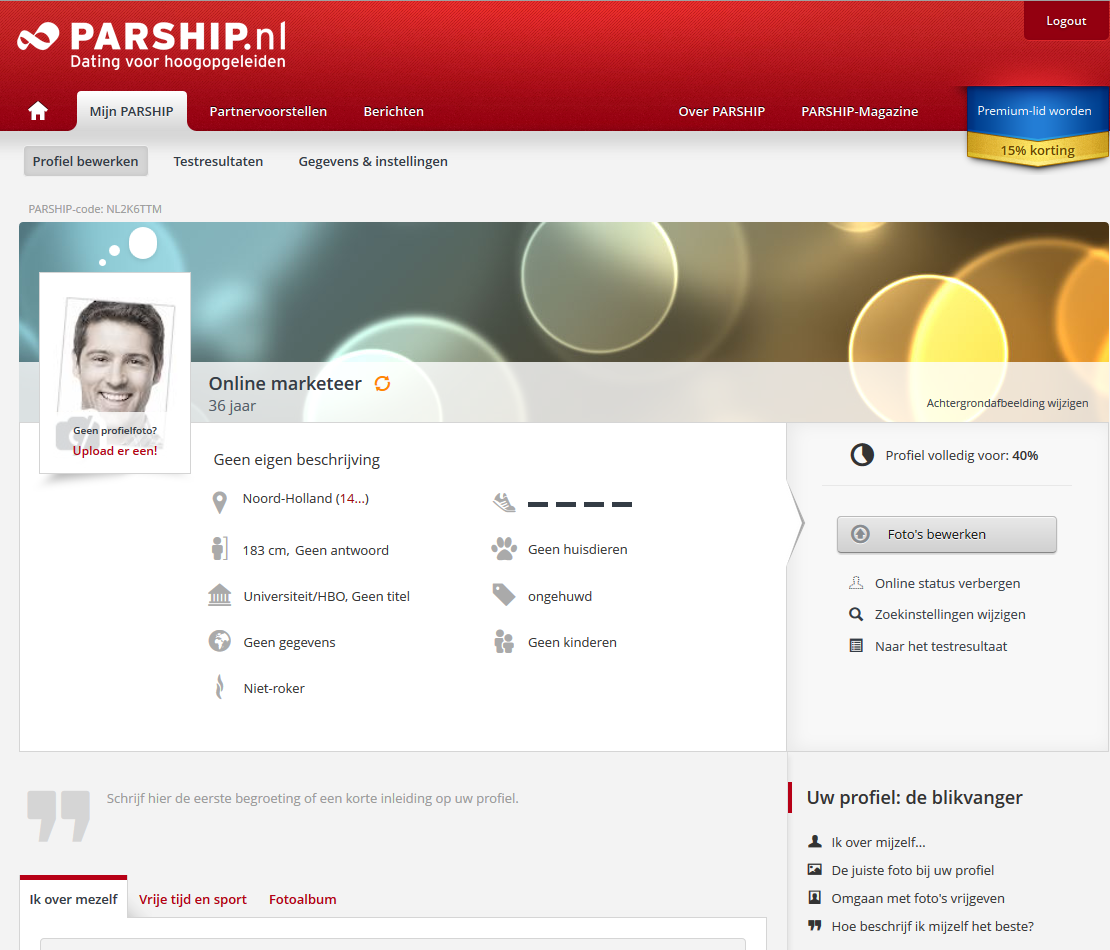Go to the home page via house icon
The width and height of the screenshot is (1110, 950).
(x=38, y=110)
